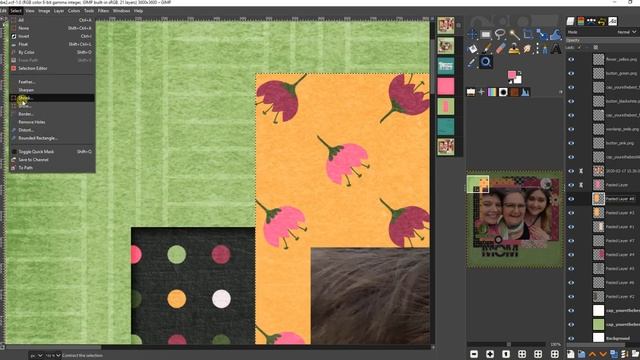Open the Tool Options tab
This screenshot has height=360, width=640.
coord(471,92)
